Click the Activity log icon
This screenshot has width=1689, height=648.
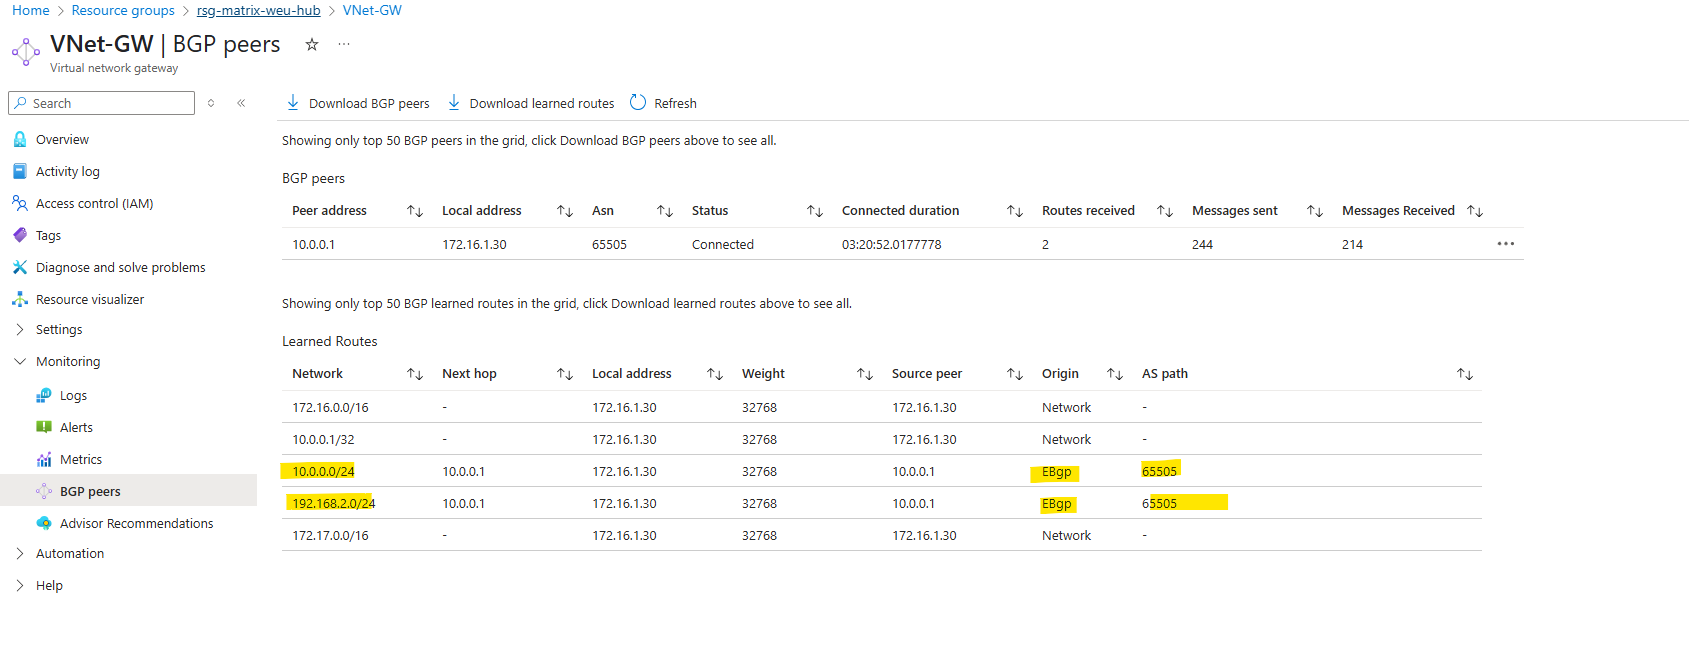point(20,171)
